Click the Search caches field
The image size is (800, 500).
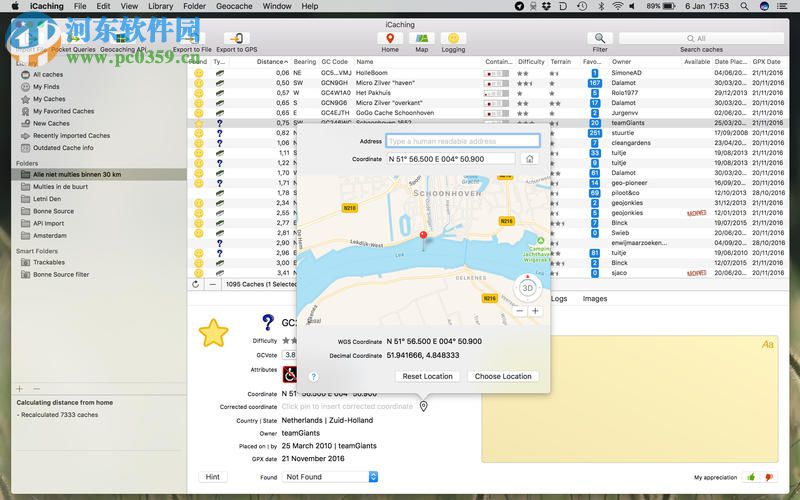tap(701, 38)
